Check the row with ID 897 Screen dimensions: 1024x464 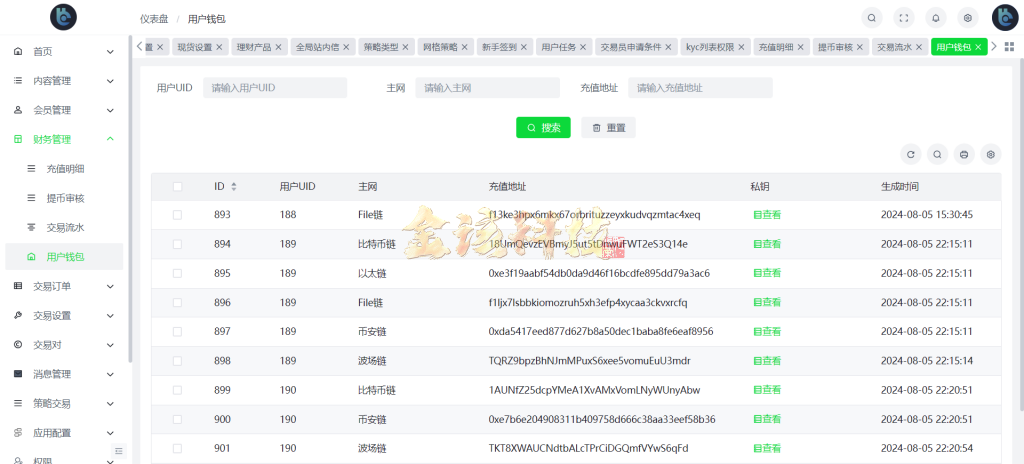(178, 331)
